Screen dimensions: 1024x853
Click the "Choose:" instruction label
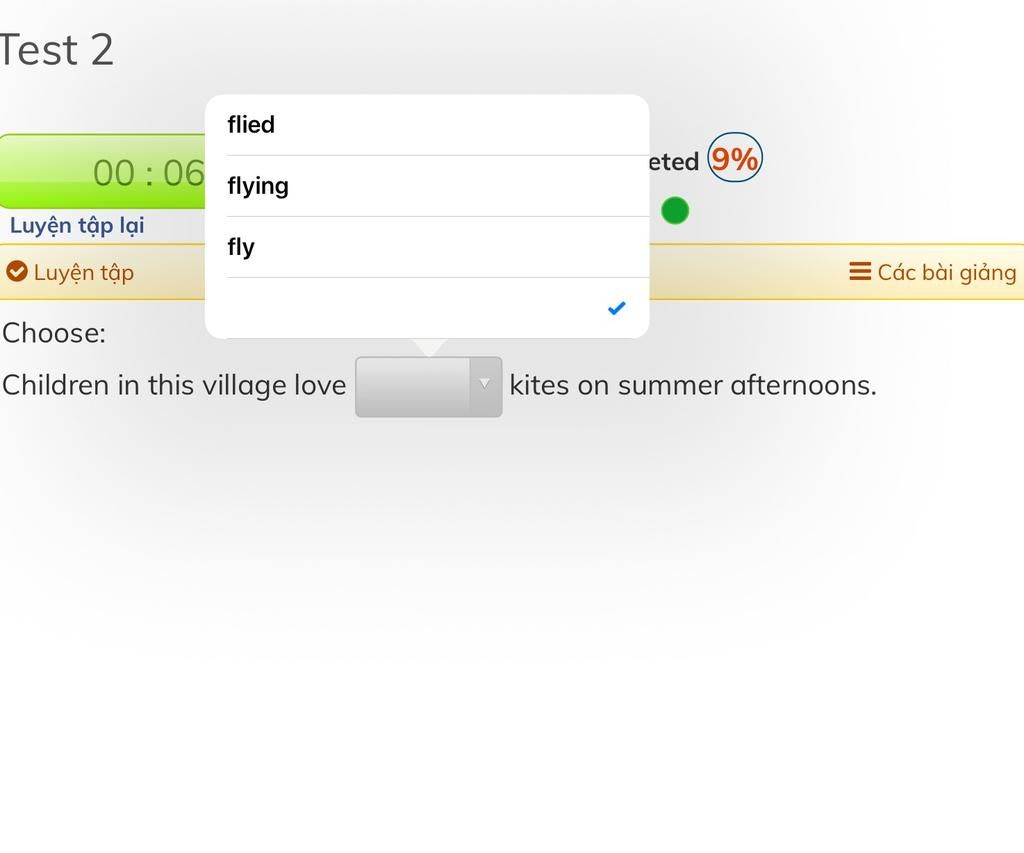[54, 333]
